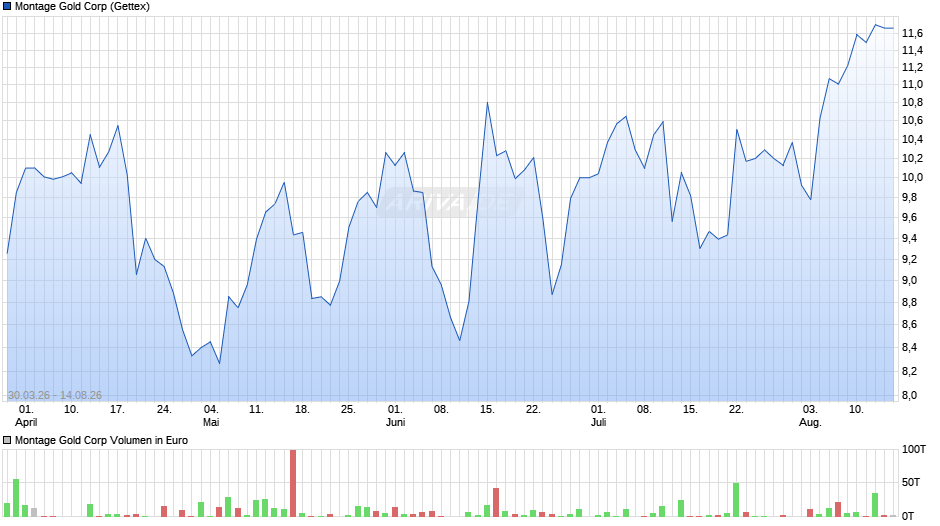
Task: Click the y-axis label '10,6'
Action: pyautogui.click(x=912, y=121)
